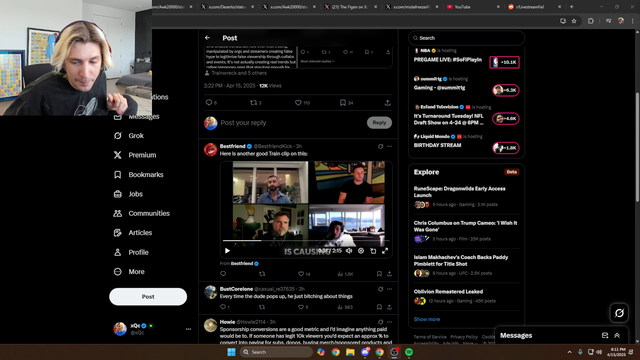Like BustCorelone's reply
The image size is (640, 360).
pos(301,307)
